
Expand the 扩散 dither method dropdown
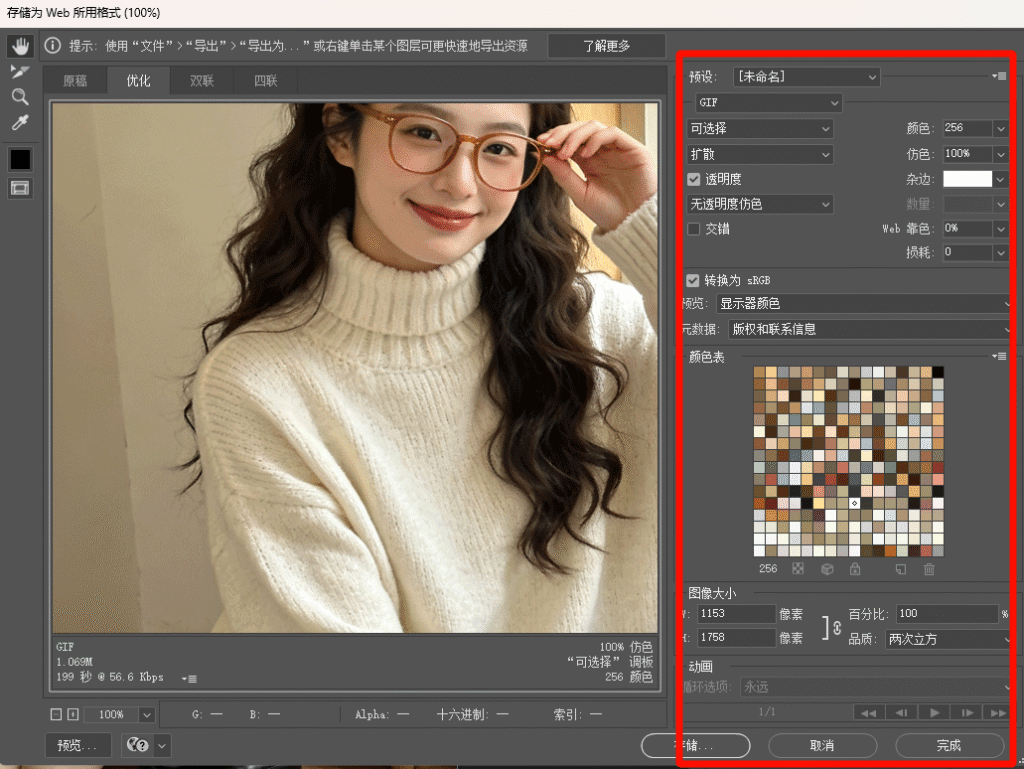(760, 154)
